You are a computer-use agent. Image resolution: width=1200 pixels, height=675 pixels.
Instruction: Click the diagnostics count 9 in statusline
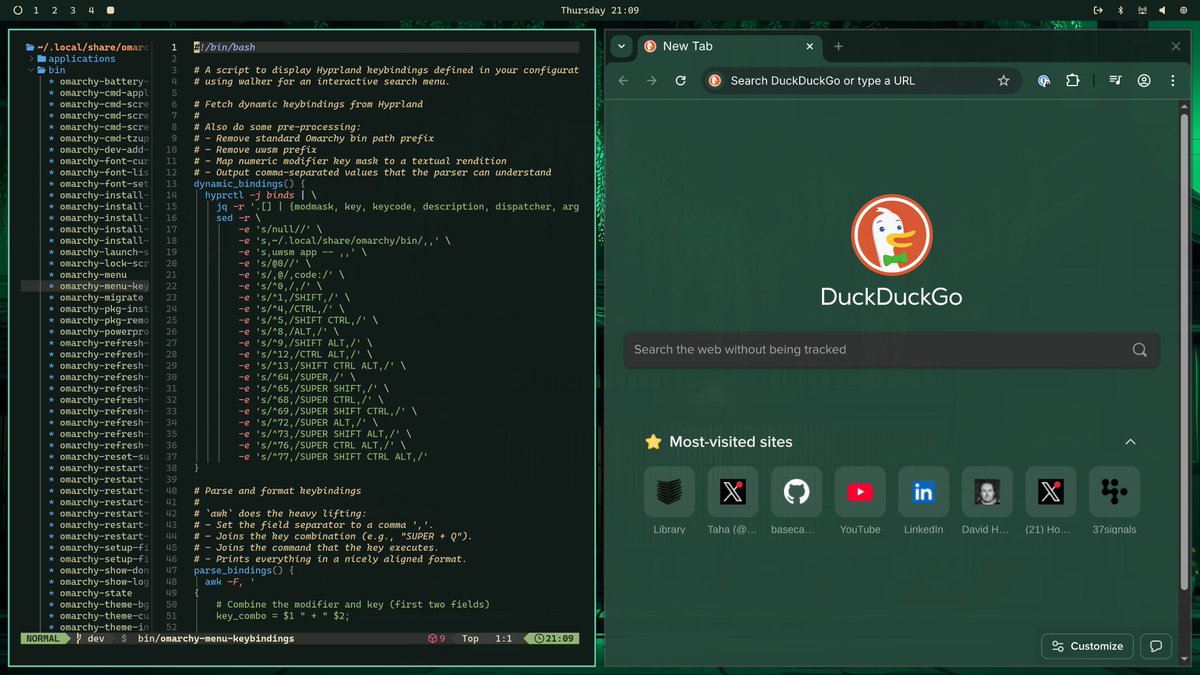coord(437,638)
